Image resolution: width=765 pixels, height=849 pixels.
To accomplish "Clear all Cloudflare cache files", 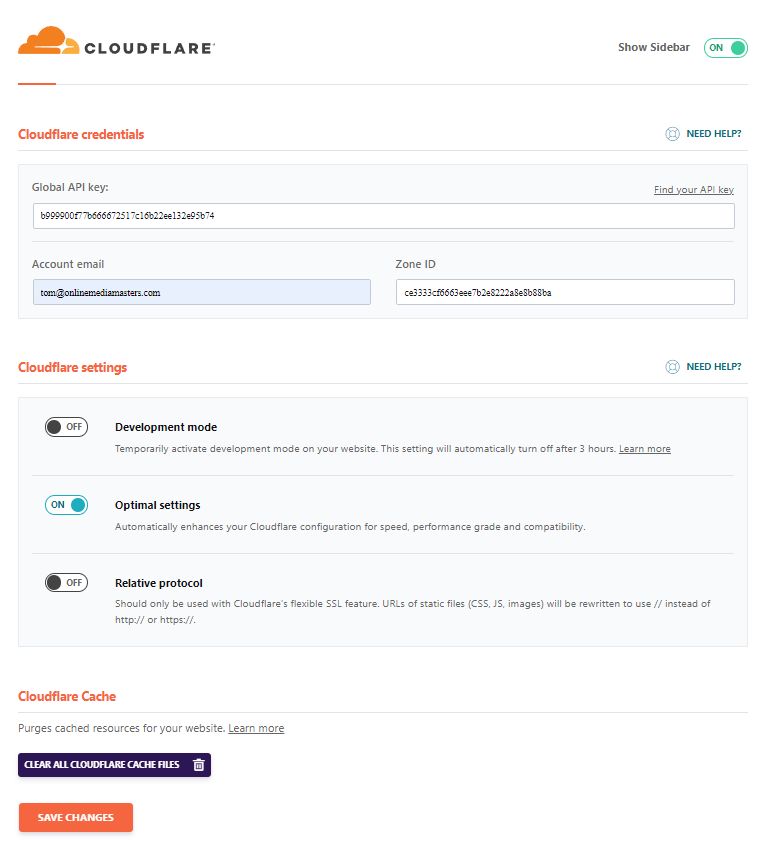I will [x=110, y=764].
